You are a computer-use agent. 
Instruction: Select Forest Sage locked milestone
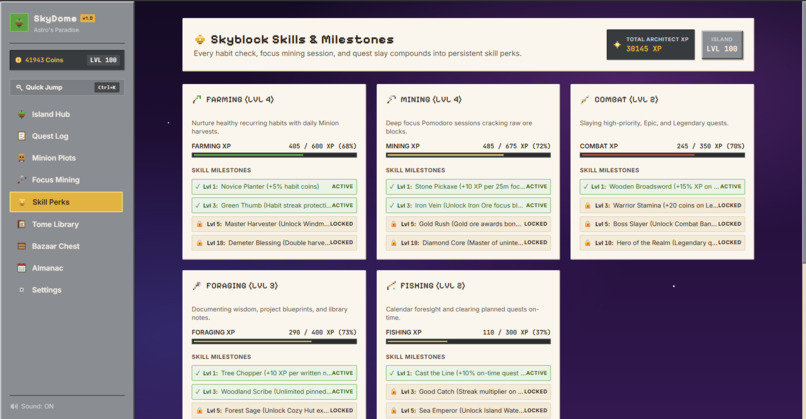274,411
